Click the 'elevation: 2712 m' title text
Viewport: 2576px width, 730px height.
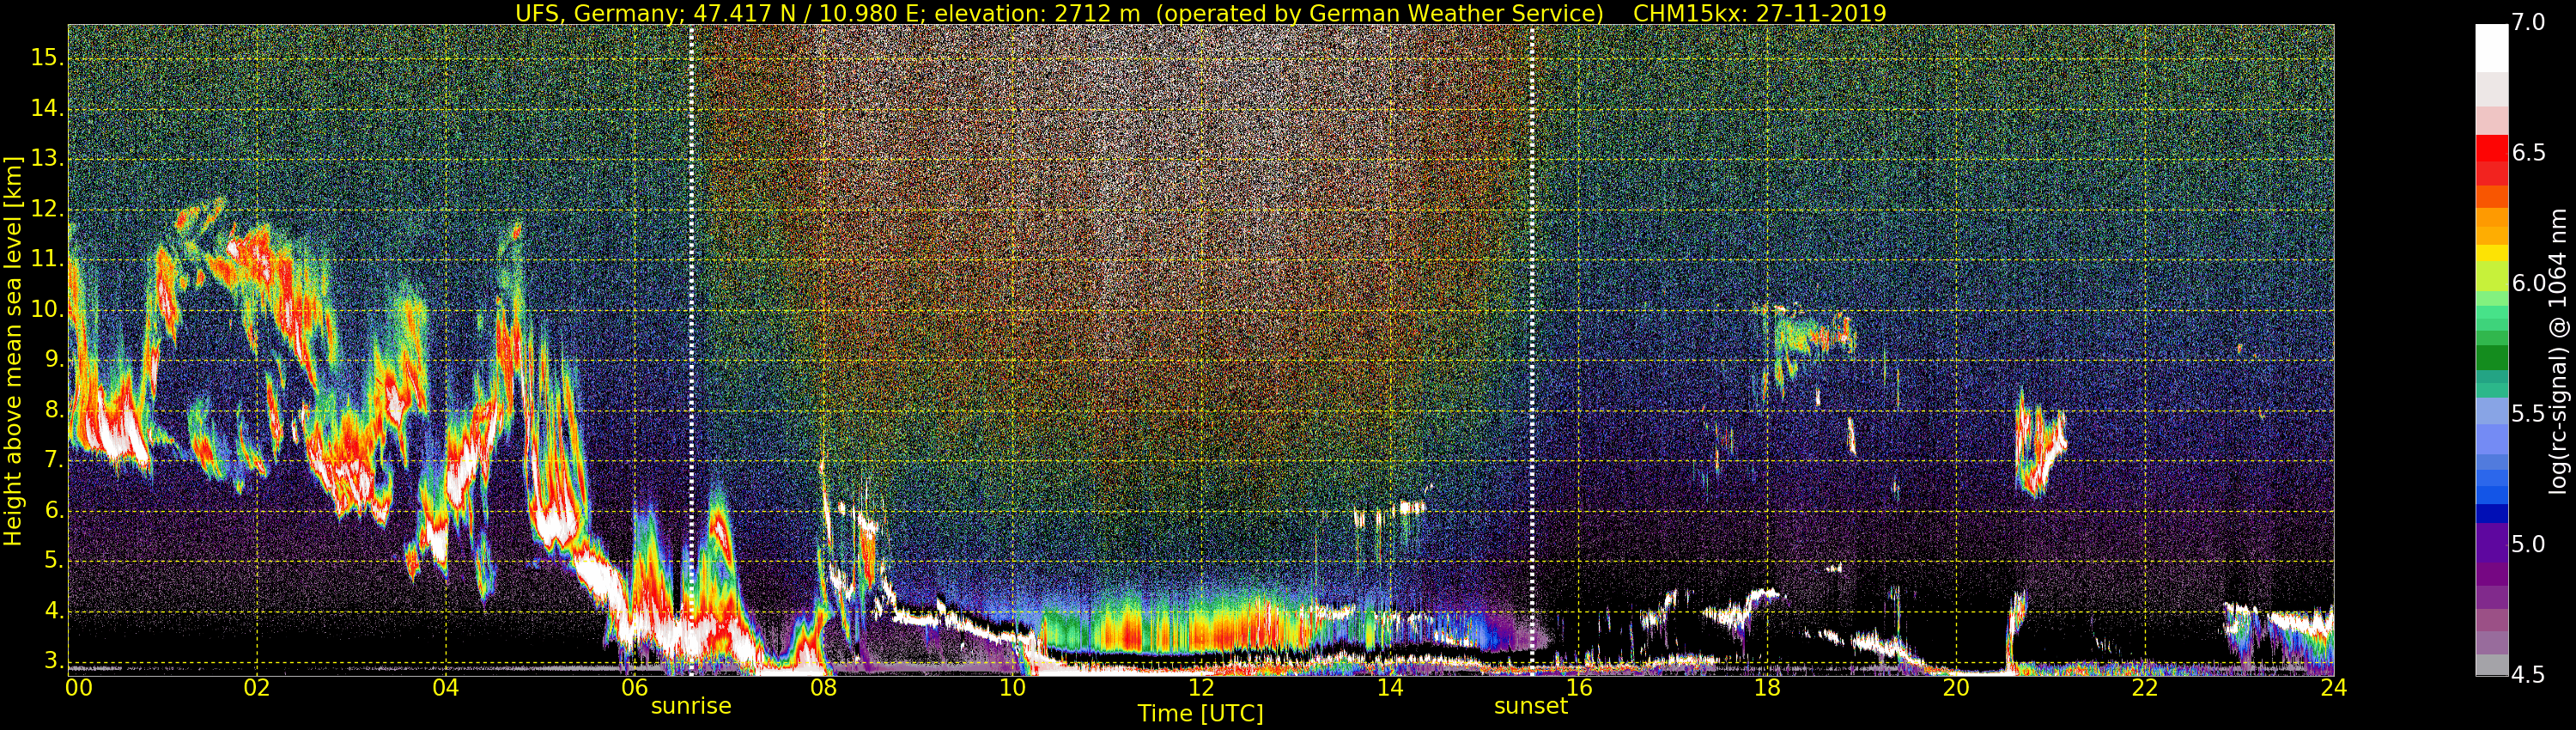(1037, 14)
